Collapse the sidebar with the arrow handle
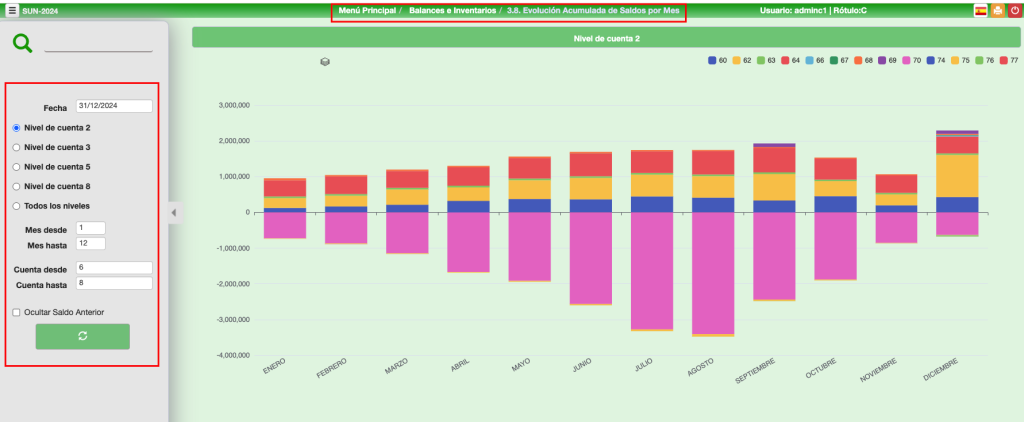 click(x=173, y=212)
